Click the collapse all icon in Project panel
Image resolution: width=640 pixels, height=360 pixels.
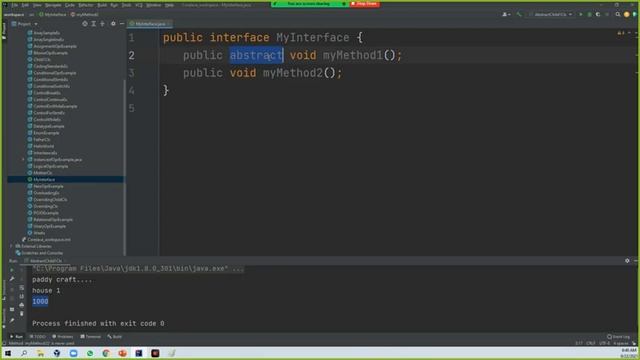pos(102,24)
